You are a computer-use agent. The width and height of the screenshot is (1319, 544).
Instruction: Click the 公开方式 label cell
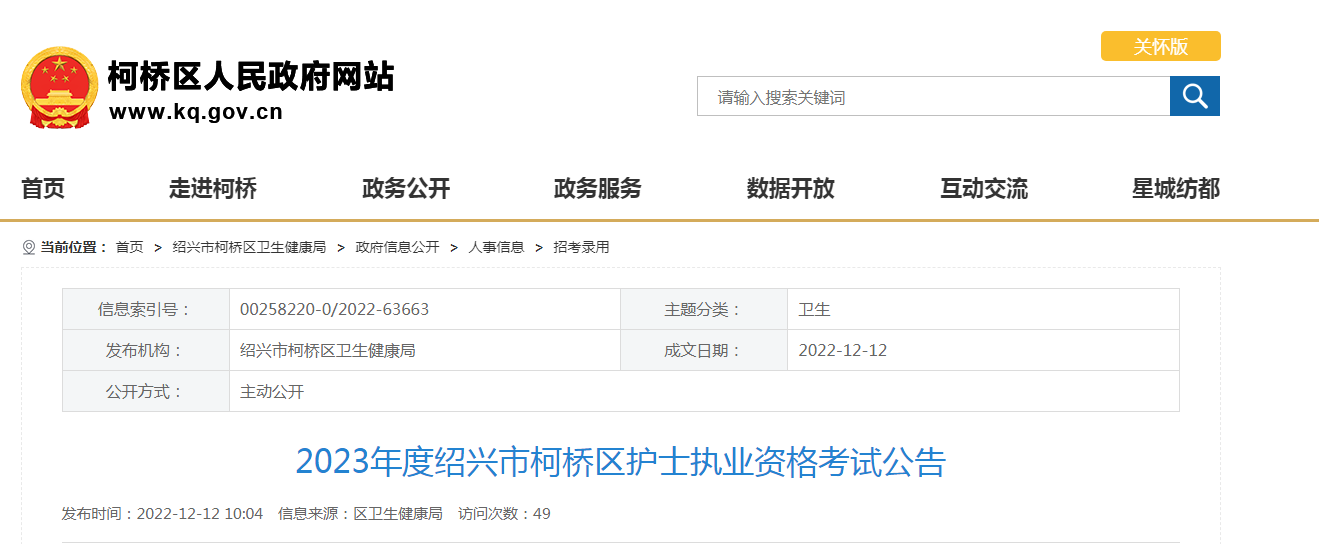click(x=146, y=392)
